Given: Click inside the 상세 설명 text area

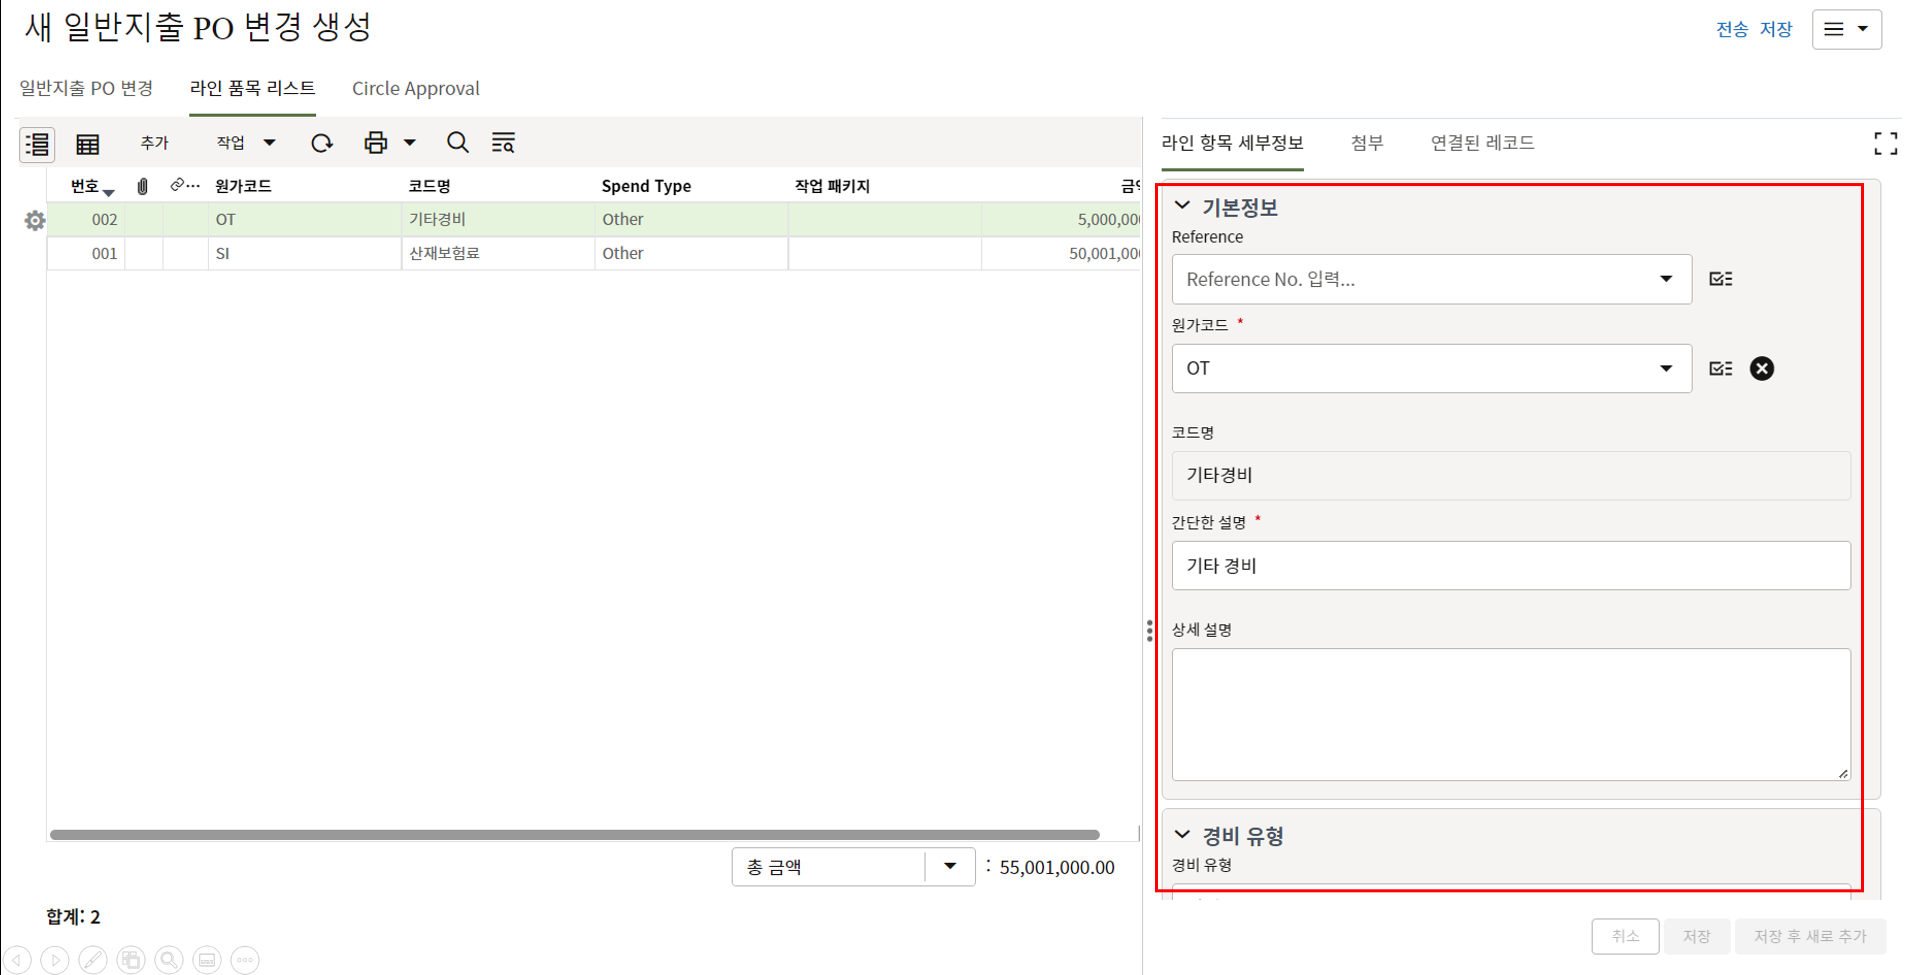Looking at the screenshot, I should pyautogui.click(x=1510, y=714).
